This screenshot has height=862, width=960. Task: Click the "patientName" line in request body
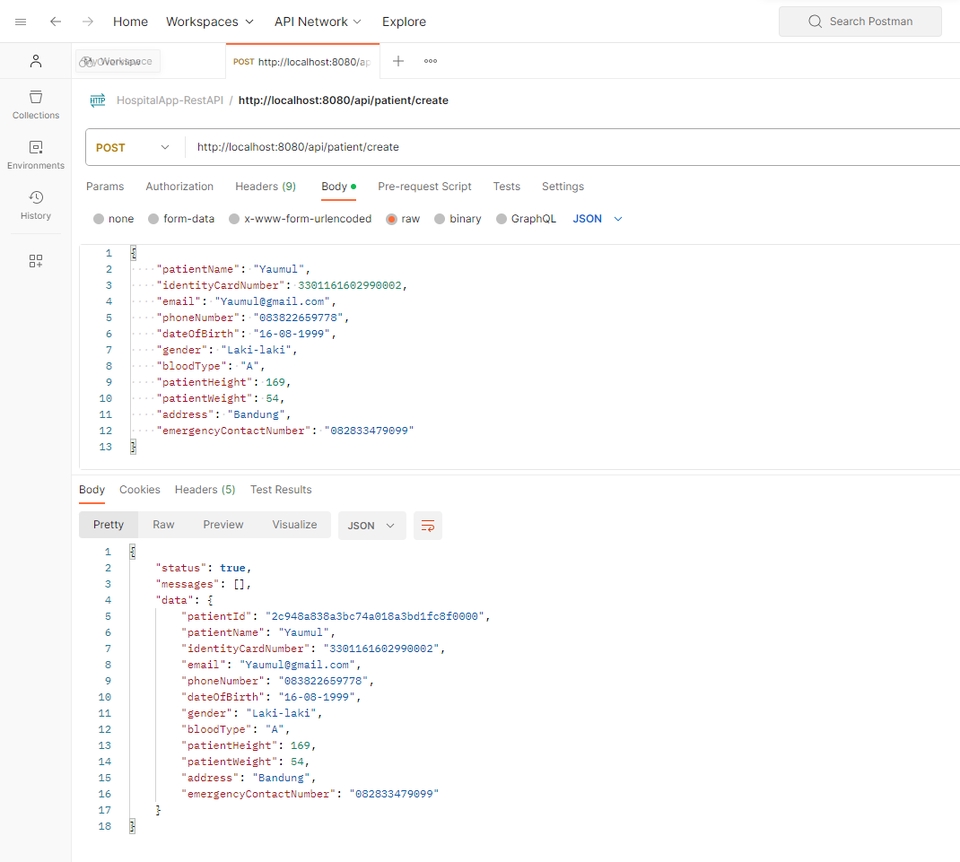pyautogui.click(x=233, y=269)
